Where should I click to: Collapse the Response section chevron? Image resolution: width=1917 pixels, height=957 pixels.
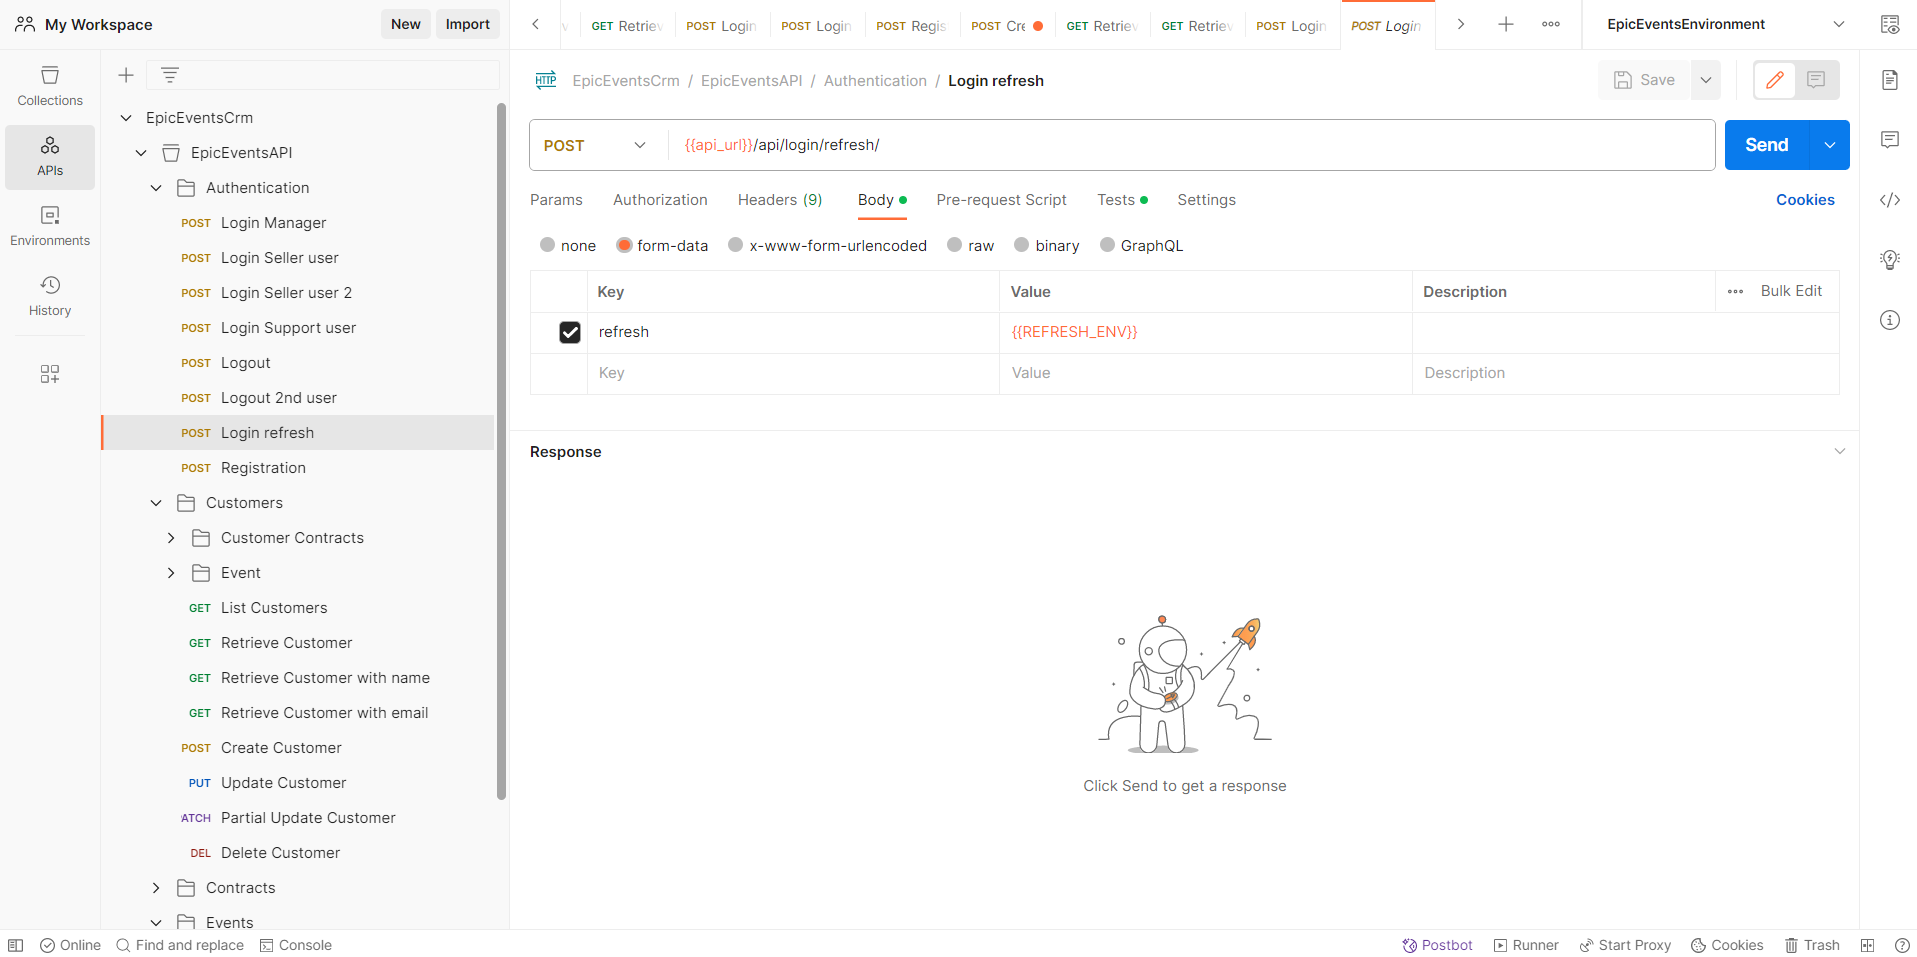1839,452
